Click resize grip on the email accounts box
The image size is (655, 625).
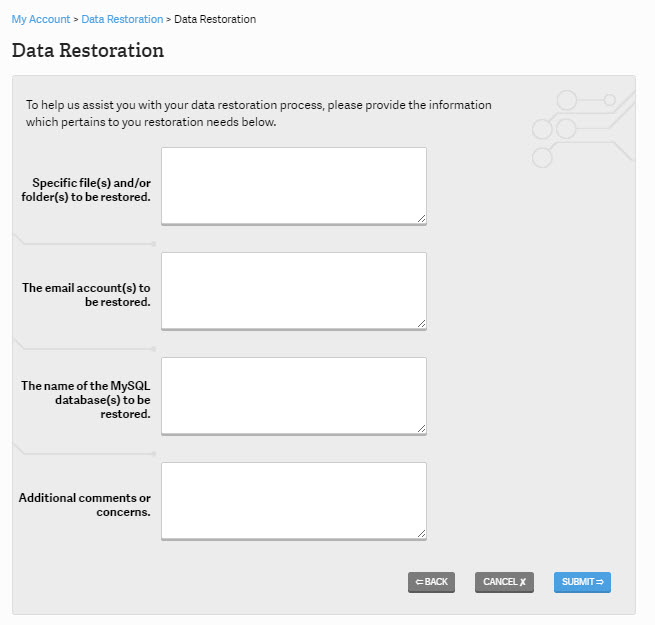tap(421, 323)
